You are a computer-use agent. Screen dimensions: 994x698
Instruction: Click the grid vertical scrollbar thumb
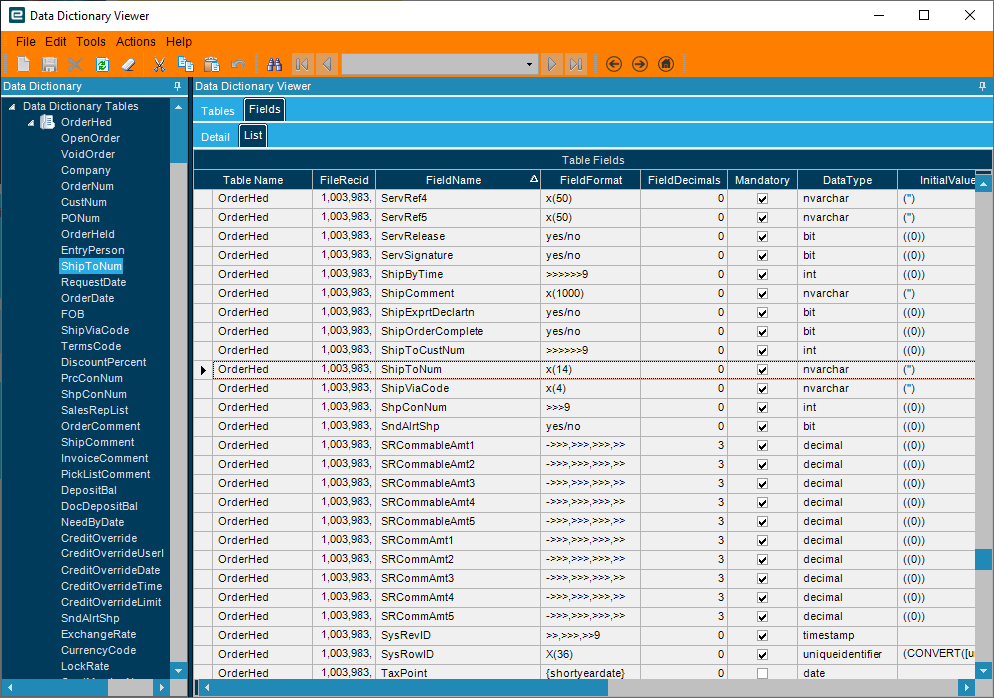tap(983, 559)
